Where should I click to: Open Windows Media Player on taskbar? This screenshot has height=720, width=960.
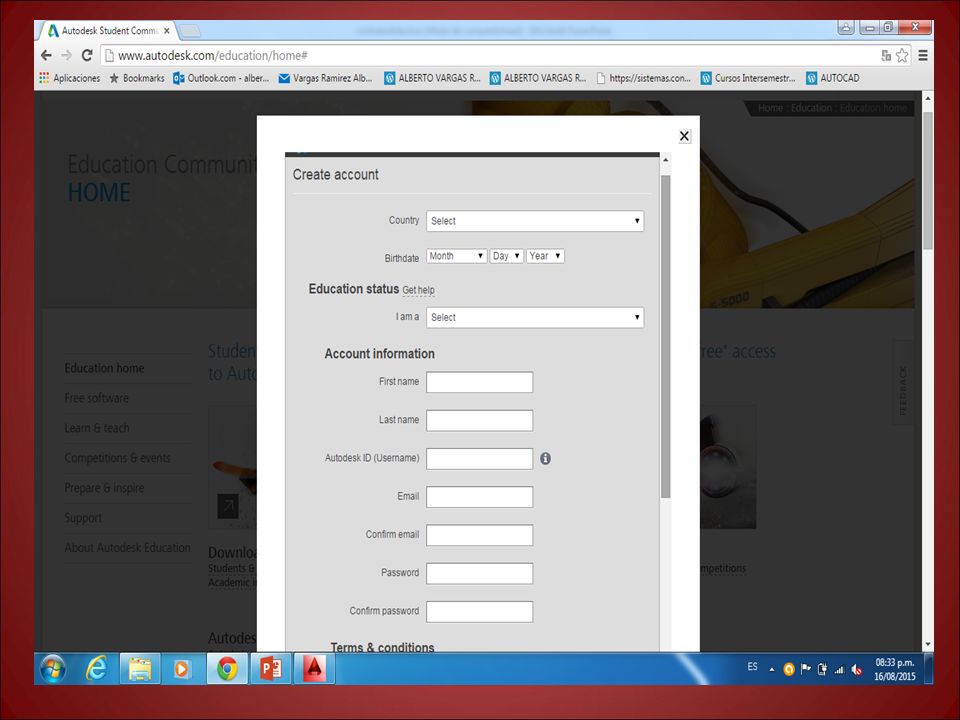click(x=182, y=669)
